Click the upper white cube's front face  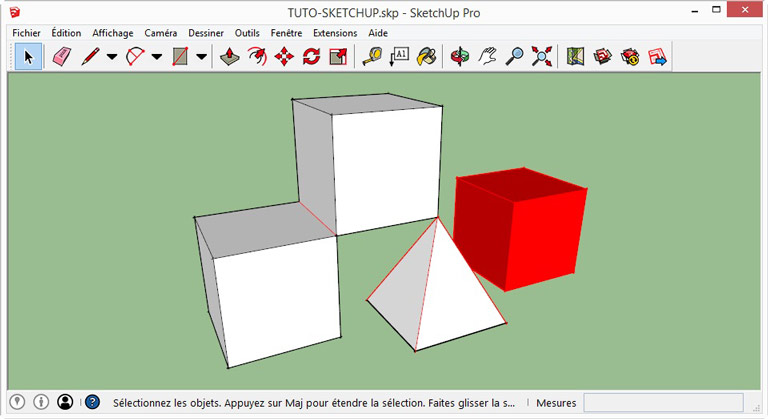[x=387, y=171]
